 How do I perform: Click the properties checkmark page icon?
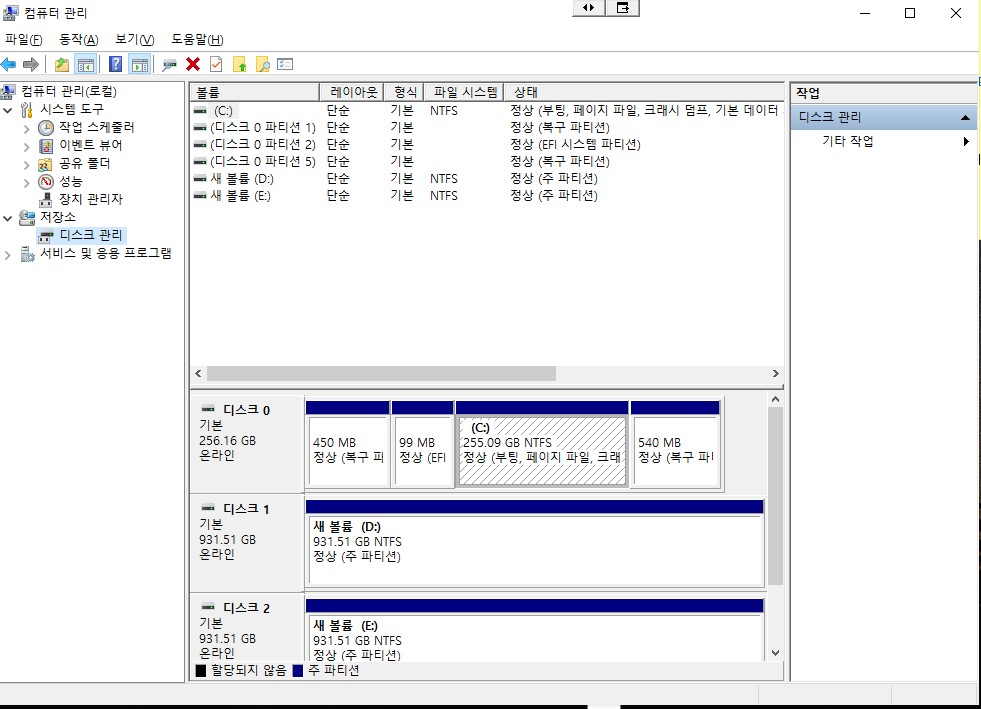(x=216, y=65)
